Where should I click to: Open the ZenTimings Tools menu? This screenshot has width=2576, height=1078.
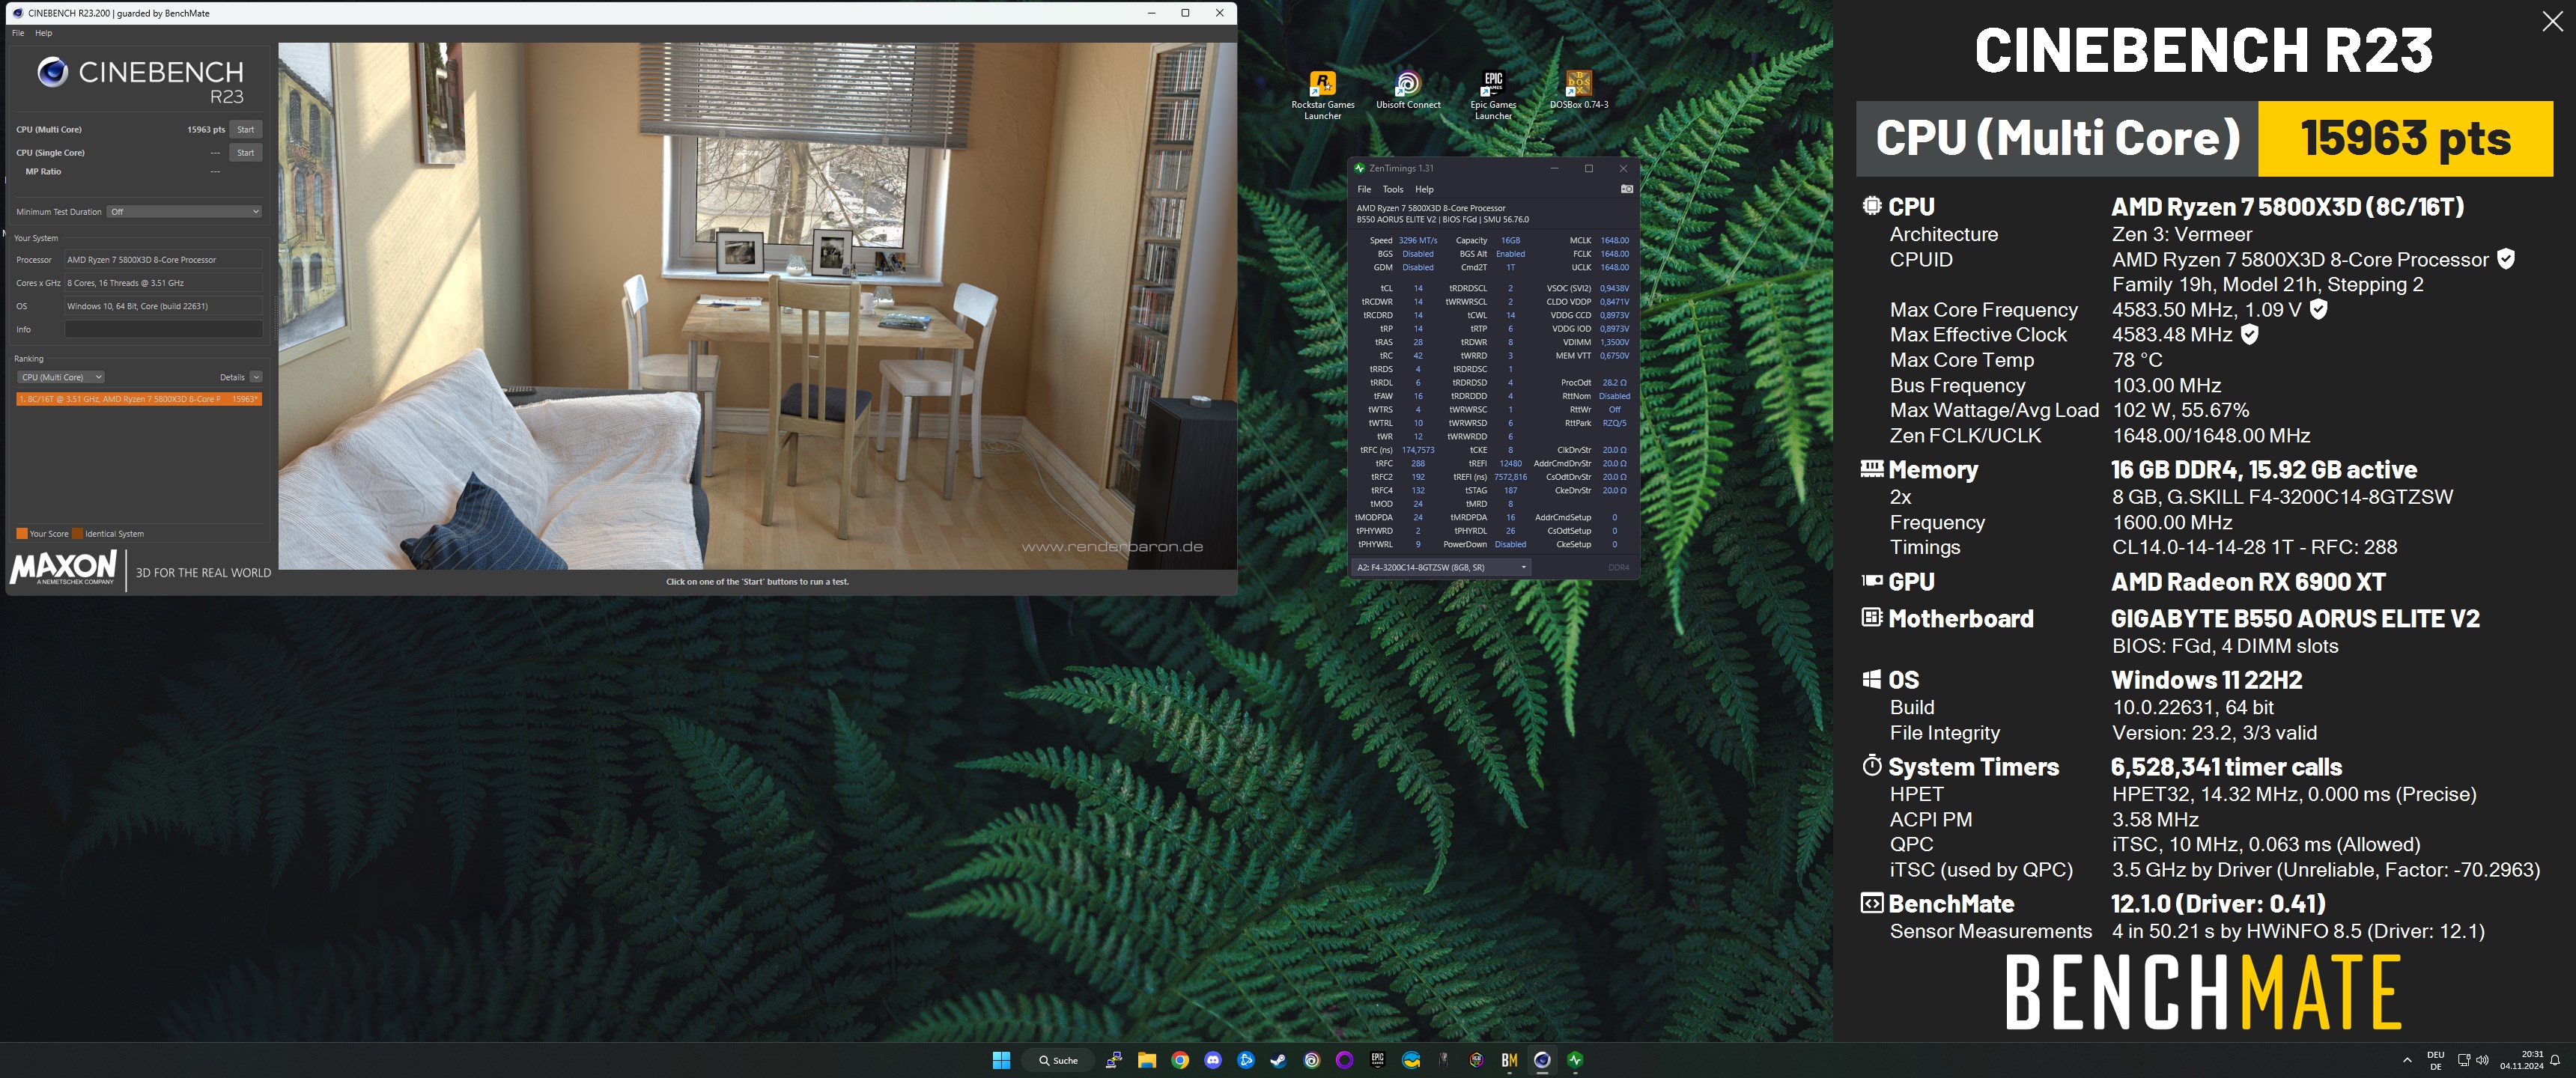click(1393, 189)
